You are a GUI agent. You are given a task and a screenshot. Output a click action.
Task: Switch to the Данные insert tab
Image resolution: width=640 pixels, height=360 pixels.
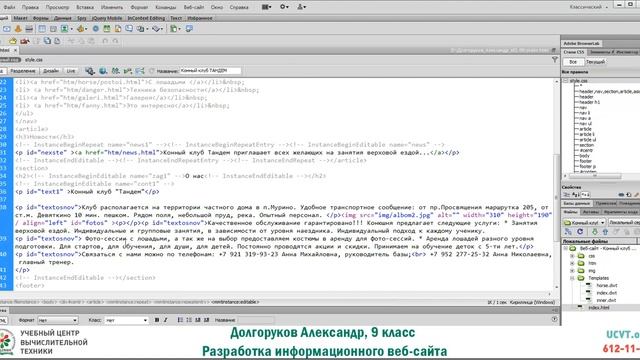62,18
